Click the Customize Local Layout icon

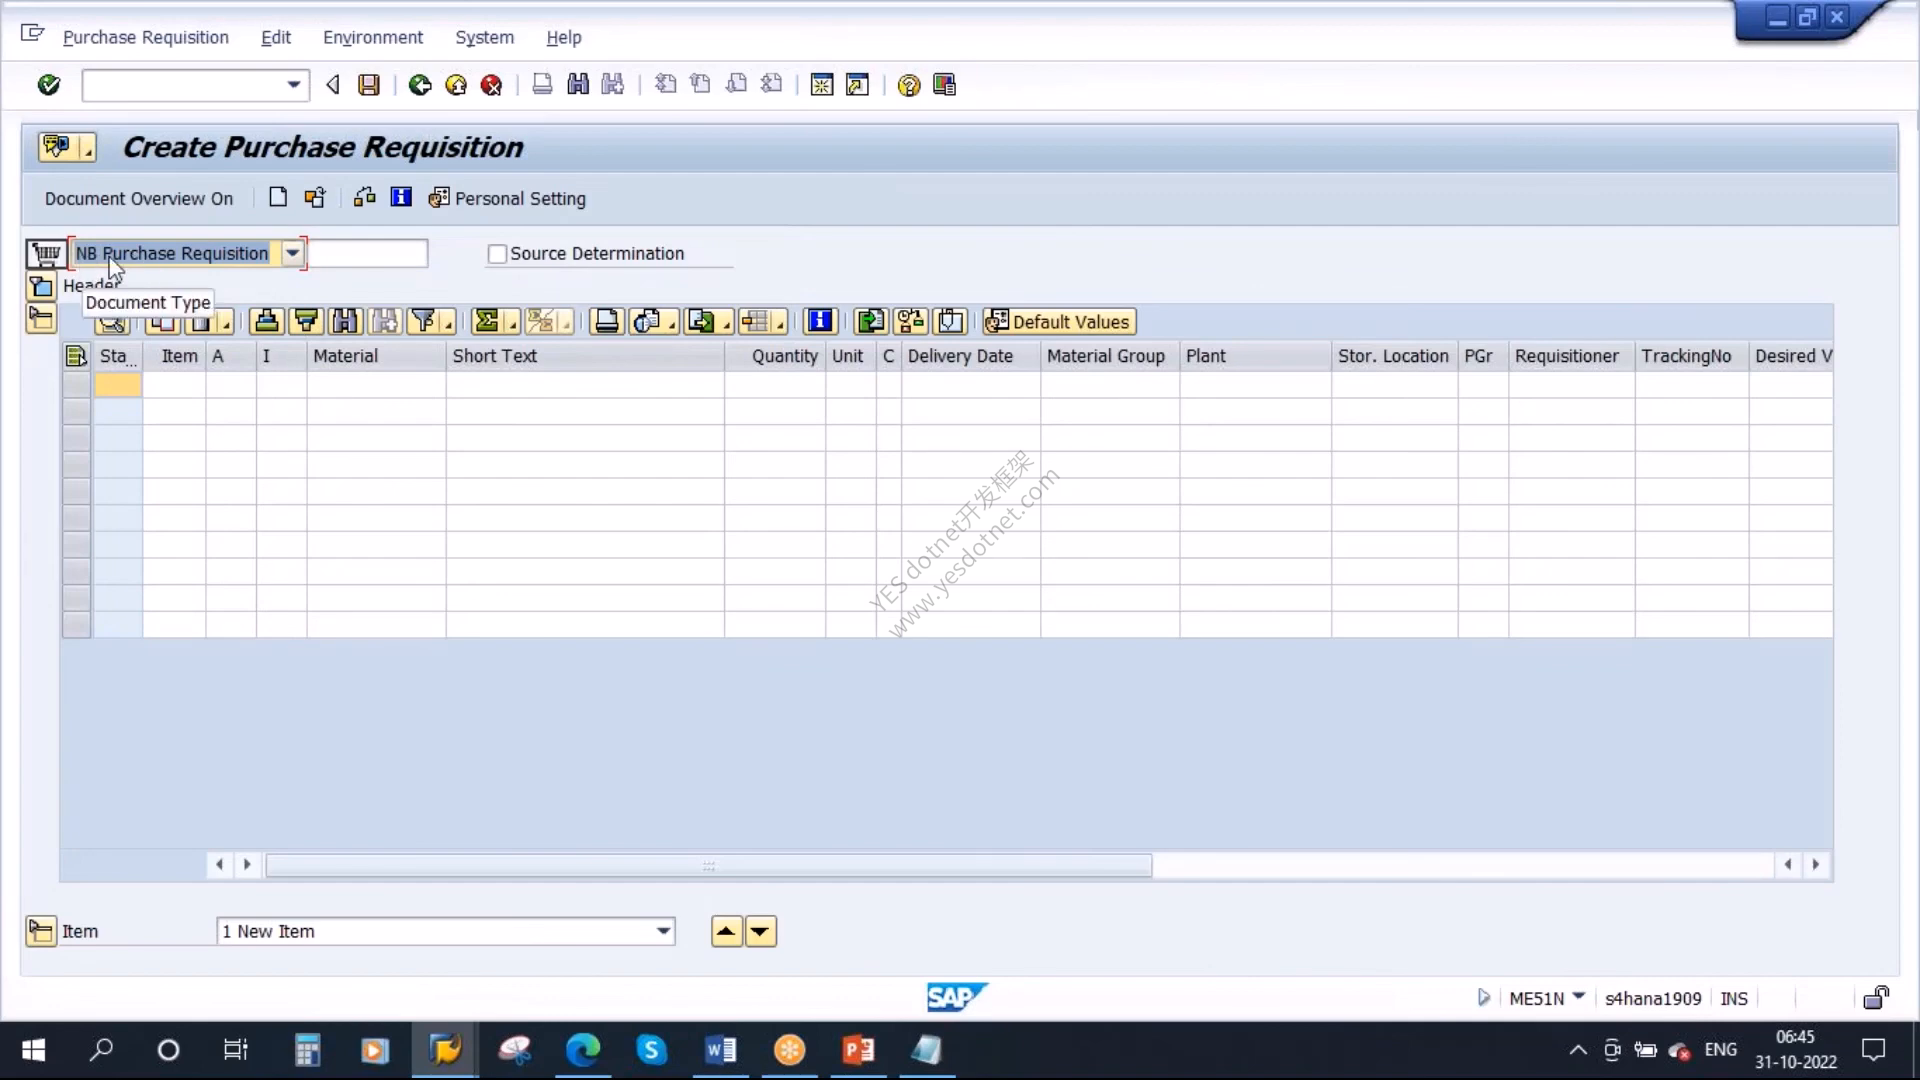coord(944,85)
